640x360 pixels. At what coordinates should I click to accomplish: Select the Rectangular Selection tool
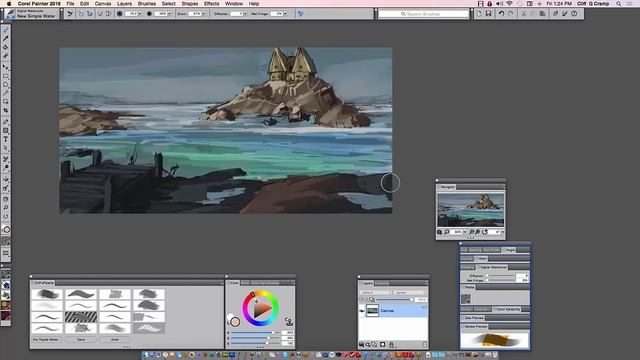click(x=6, y=76)
